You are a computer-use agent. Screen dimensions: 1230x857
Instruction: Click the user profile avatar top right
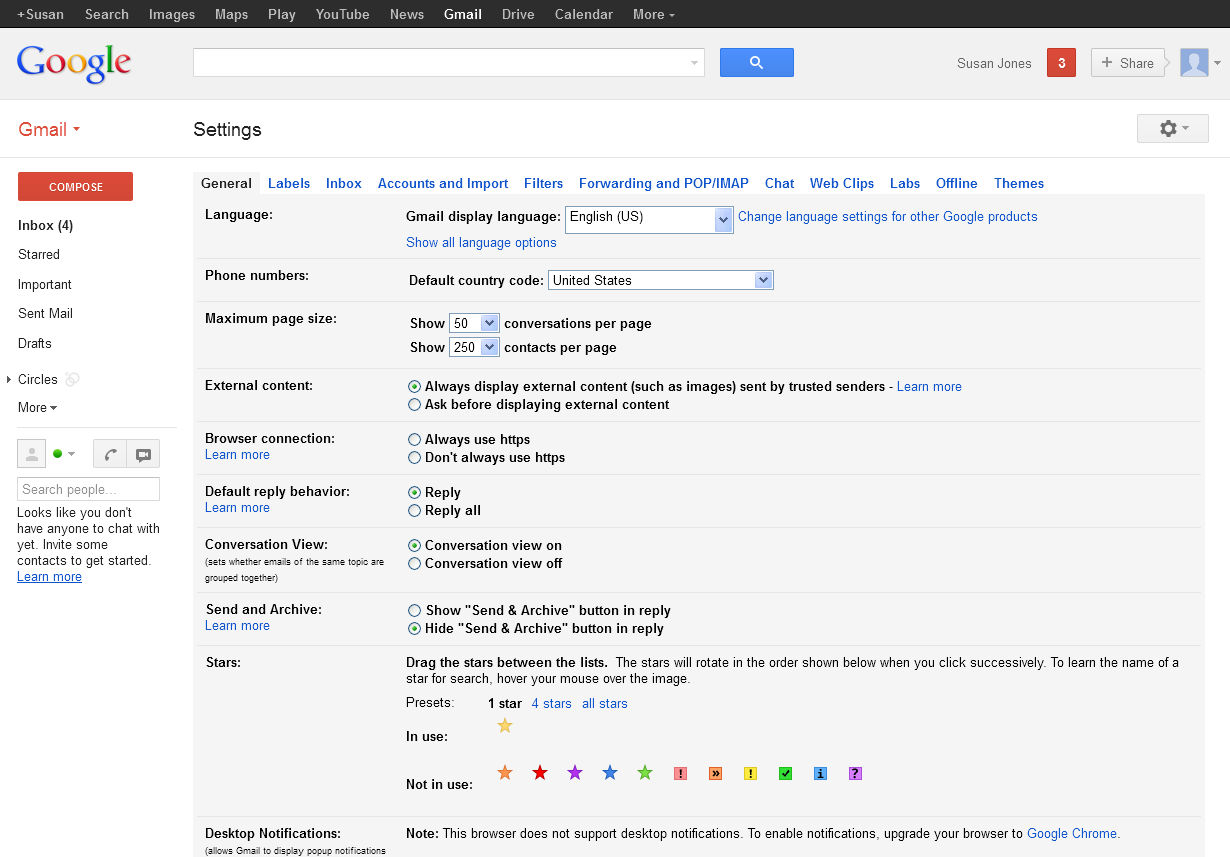click(x=1194, y=63)
